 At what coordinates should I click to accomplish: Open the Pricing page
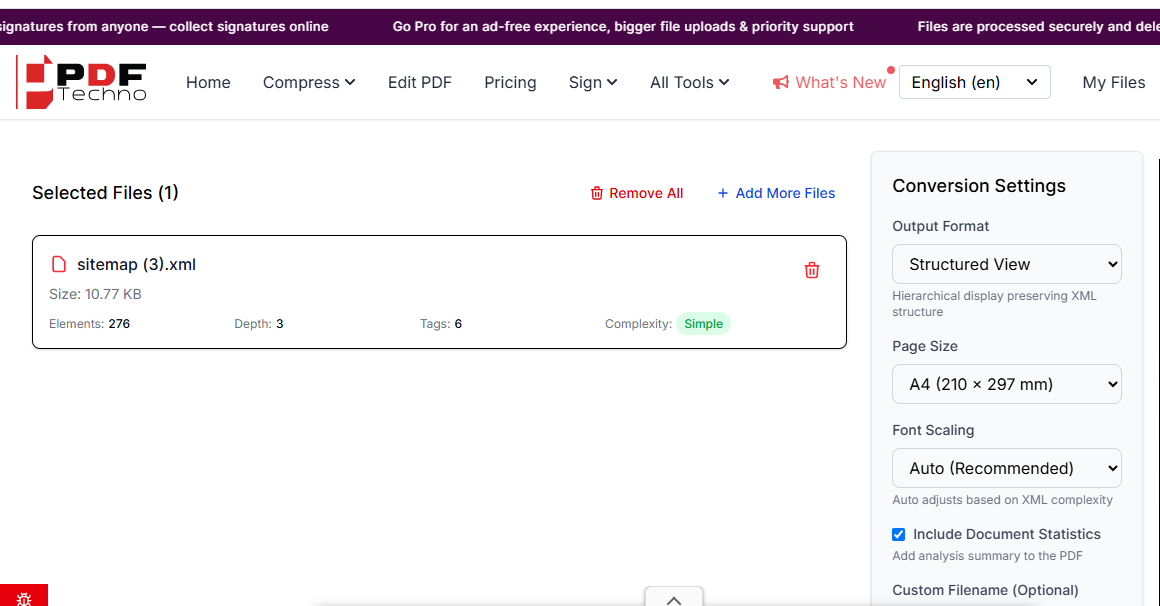[x=510, y=82]
